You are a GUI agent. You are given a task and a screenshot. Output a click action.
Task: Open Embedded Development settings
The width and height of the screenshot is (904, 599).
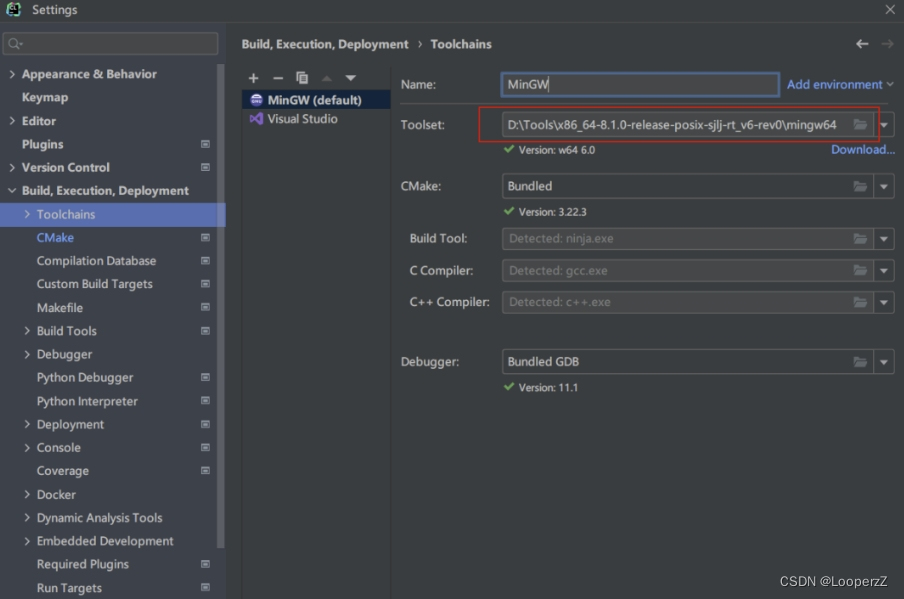[x=105, y=541]
